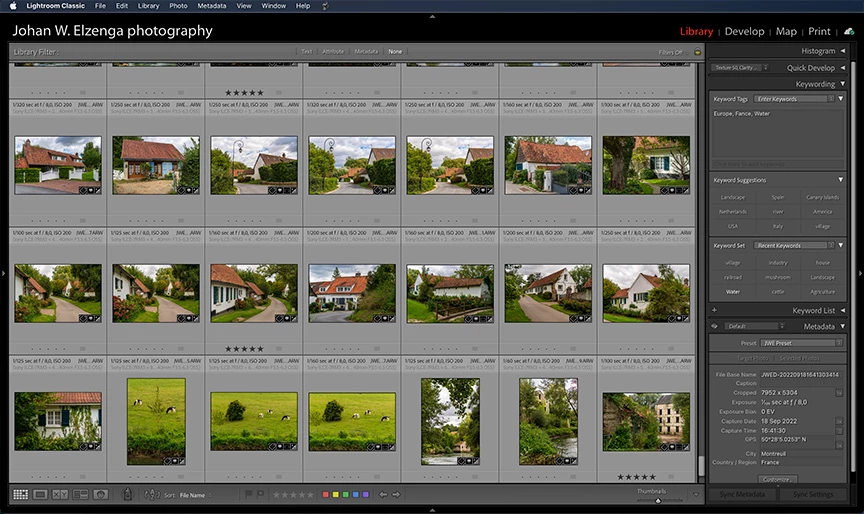864x514 pixels.
Task: Collapse the Keyword Suggestions section
Action: pyautogui.click(x=840, y=180)
